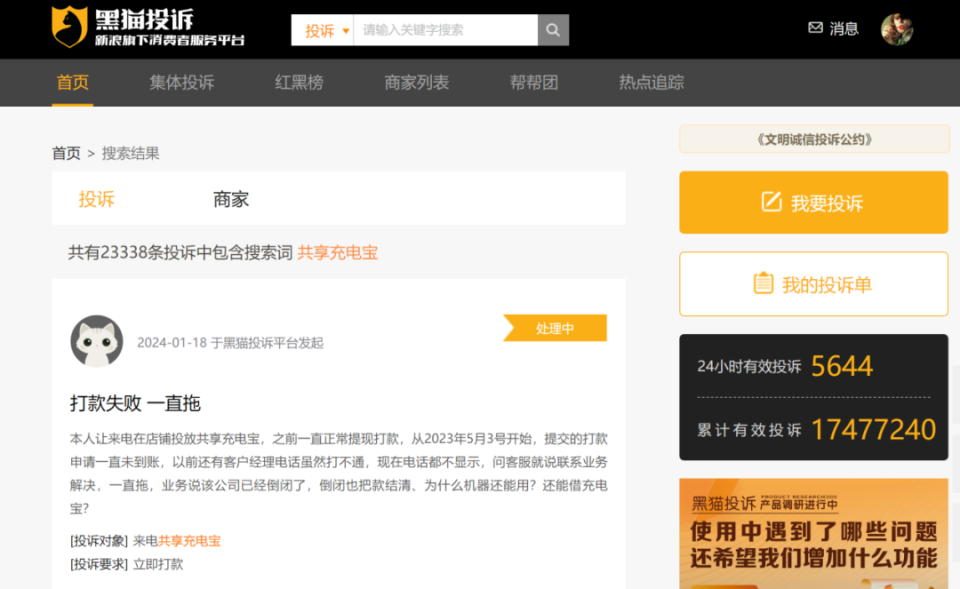This screenshot has width=960, height=589.
Task: Click the clipboard icon on 我的投诉单
Action: coord(763,284)
